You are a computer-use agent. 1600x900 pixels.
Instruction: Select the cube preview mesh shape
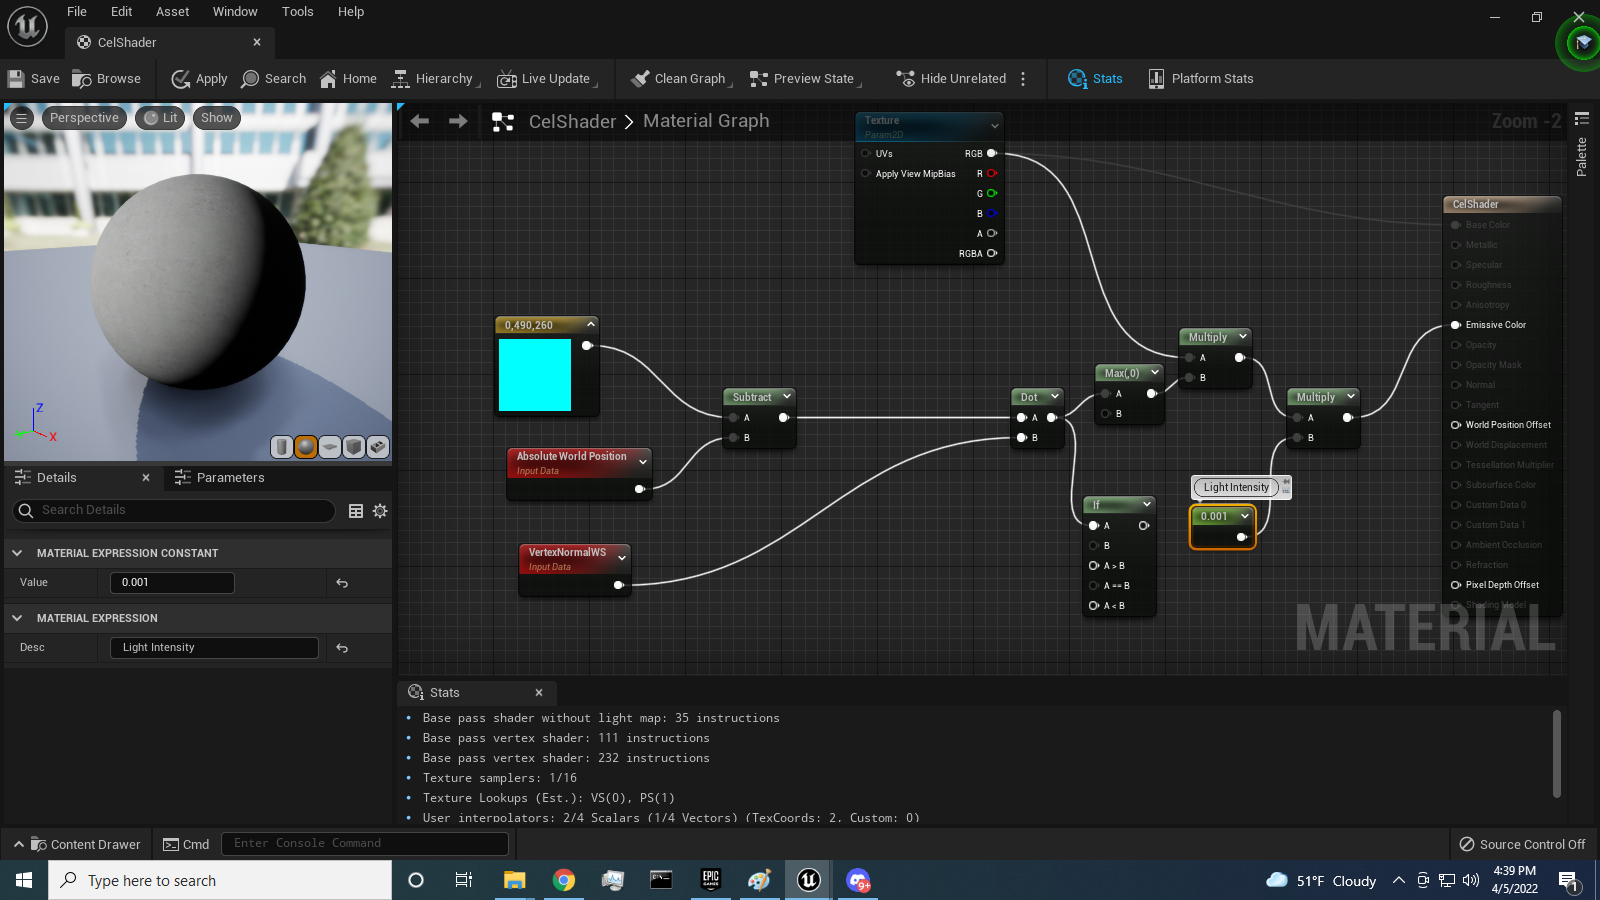(353, 447)
